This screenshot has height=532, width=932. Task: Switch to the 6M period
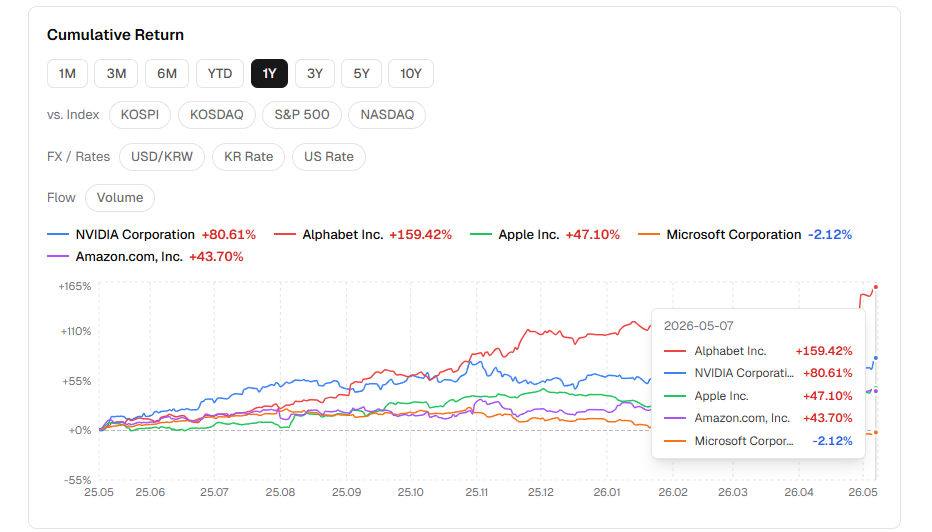(167, 74)
